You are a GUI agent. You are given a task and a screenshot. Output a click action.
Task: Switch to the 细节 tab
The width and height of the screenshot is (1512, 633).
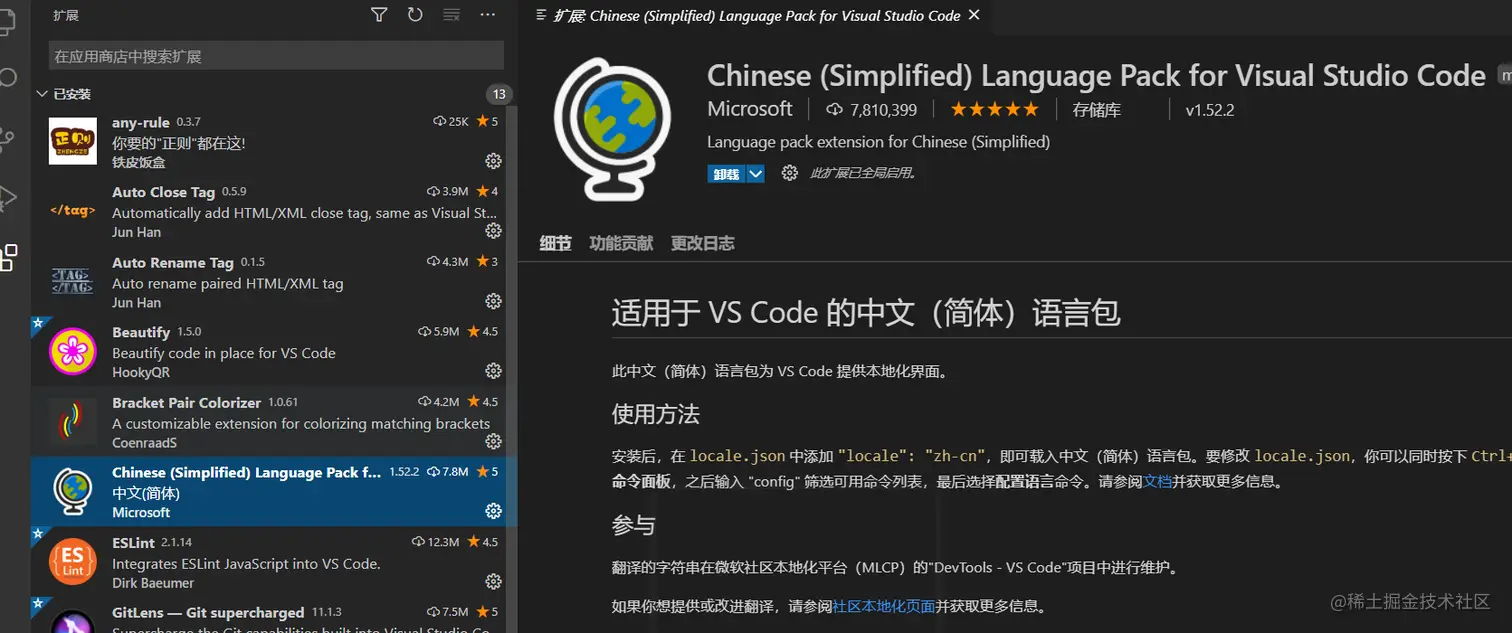(555, 243)
